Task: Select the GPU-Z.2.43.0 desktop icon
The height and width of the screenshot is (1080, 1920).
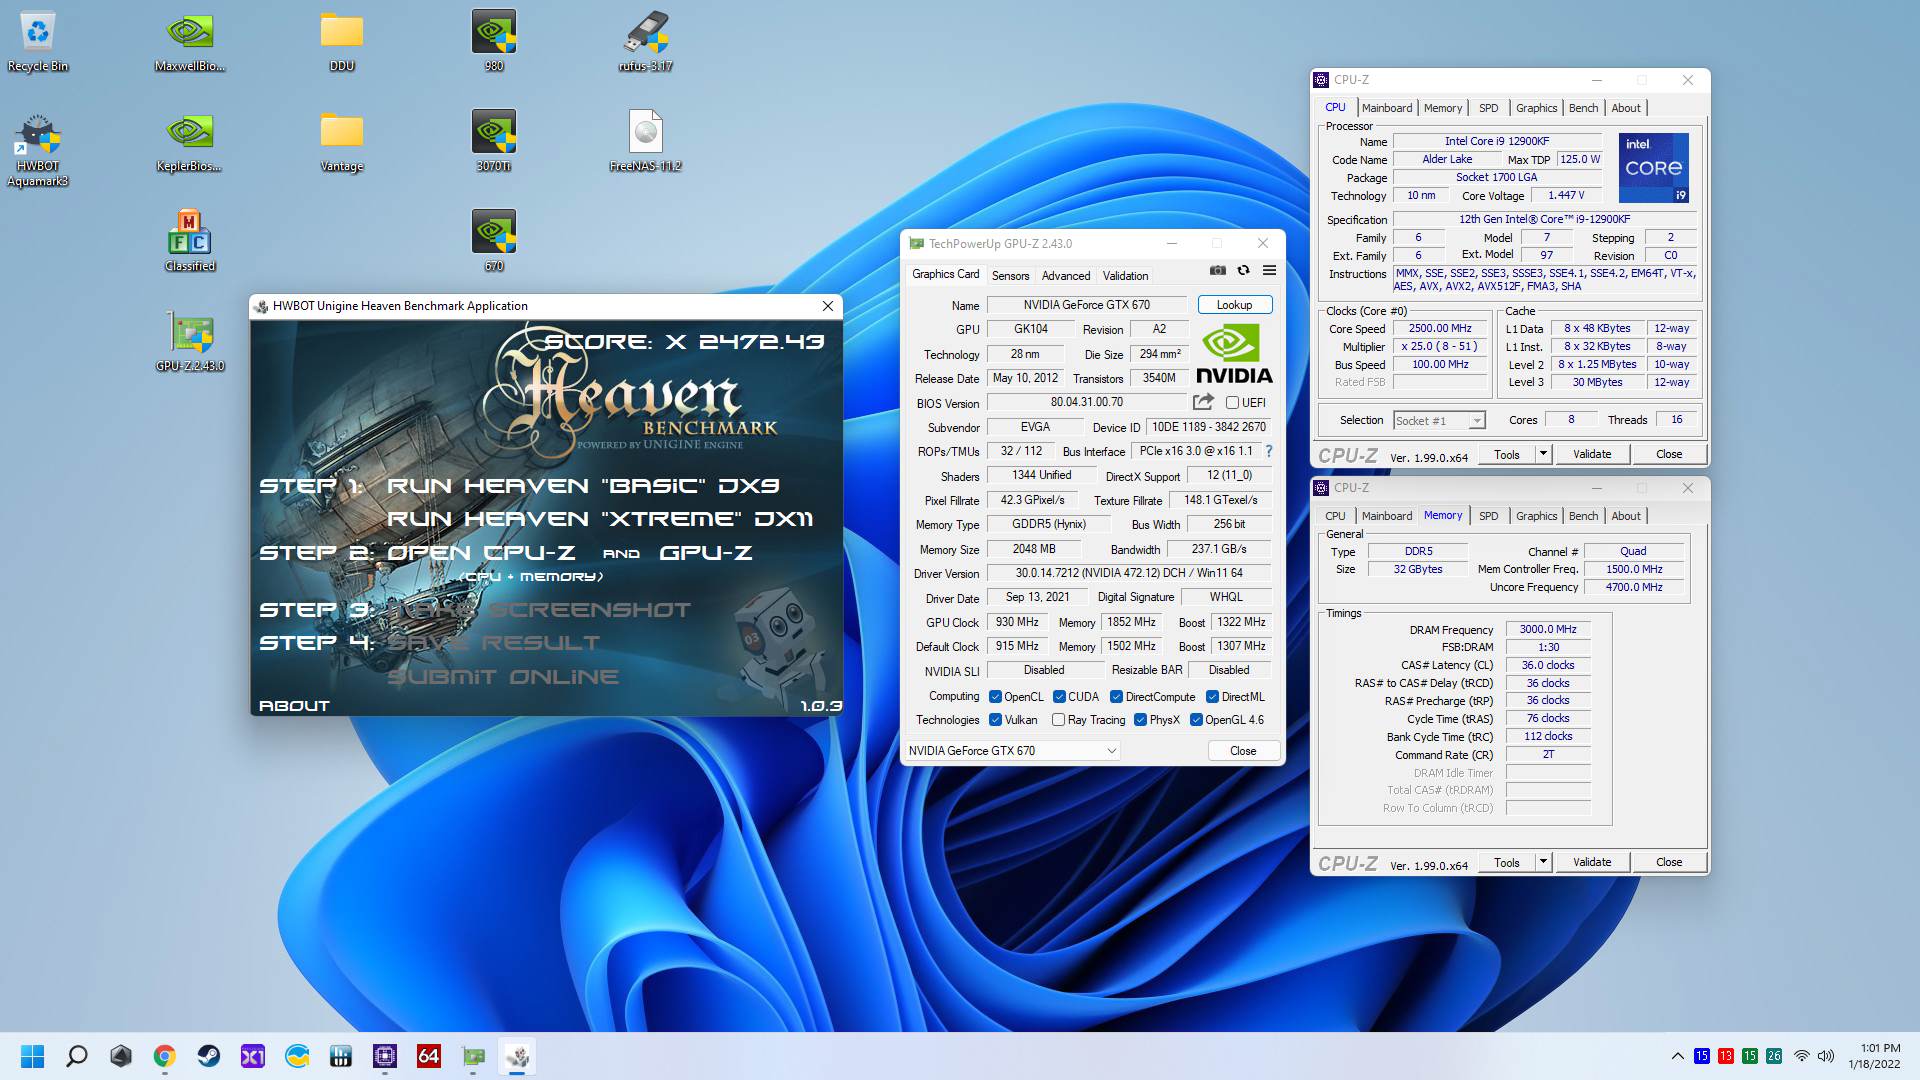Action: (x=190, y=342)
